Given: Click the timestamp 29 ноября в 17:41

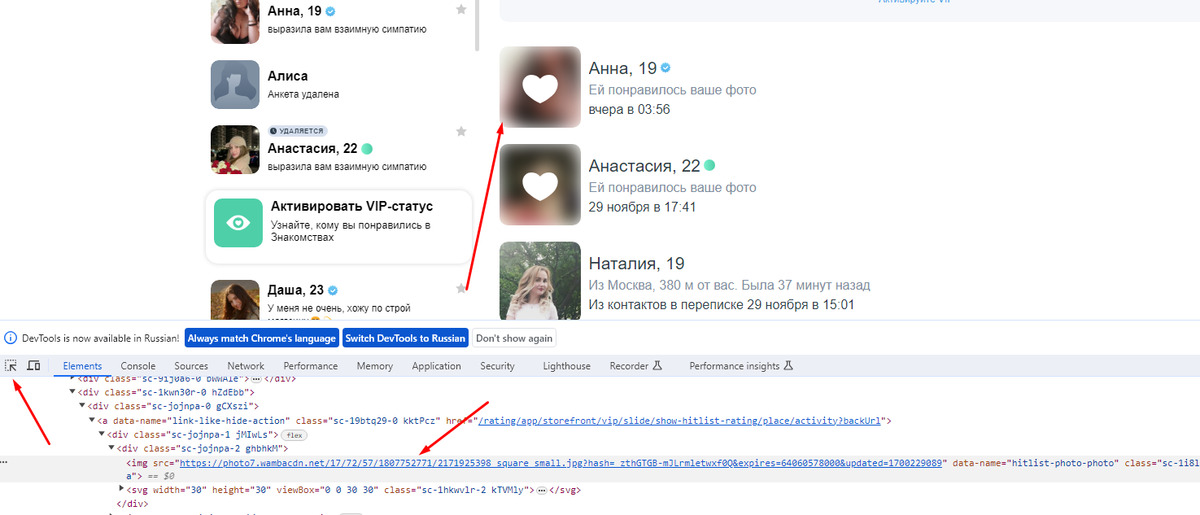Looking at the screenshot, I should (642, 207).
